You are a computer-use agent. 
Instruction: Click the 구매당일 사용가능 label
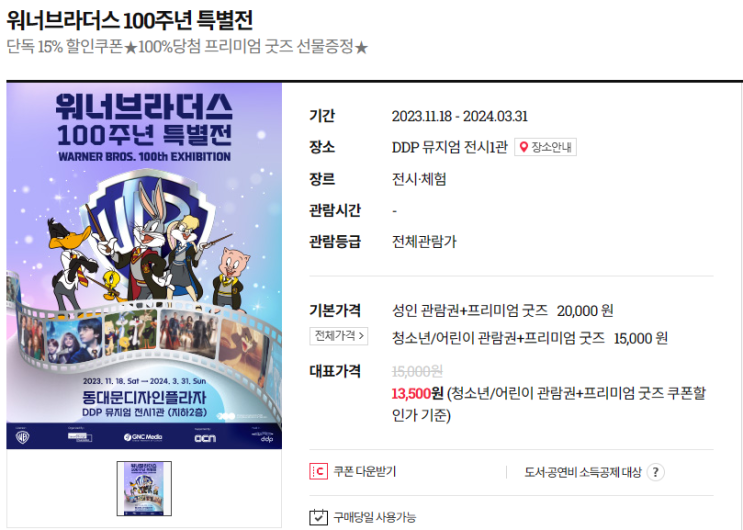[374, 517]
